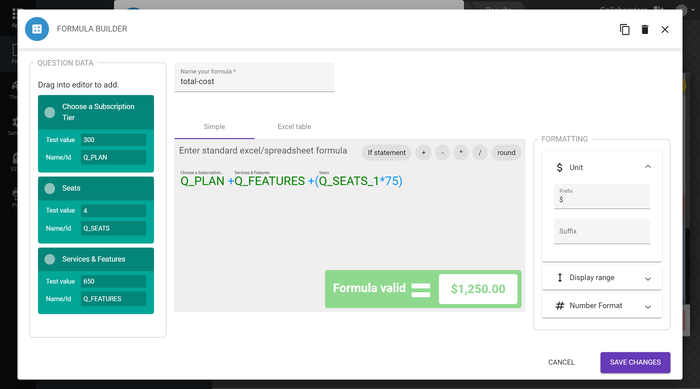The width and height of the screenshot is (700, 389).
Task: Click the Formula Builder calculator icon
Action: (x=37, y=29)
